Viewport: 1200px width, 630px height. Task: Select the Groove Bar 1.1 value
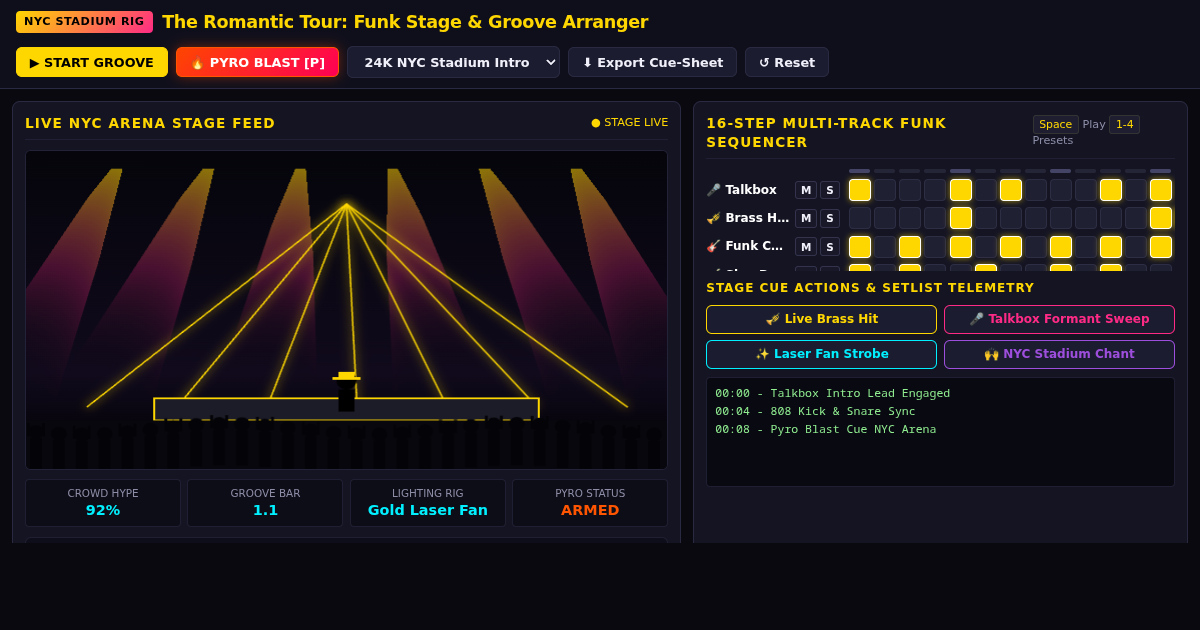[265, 510]
